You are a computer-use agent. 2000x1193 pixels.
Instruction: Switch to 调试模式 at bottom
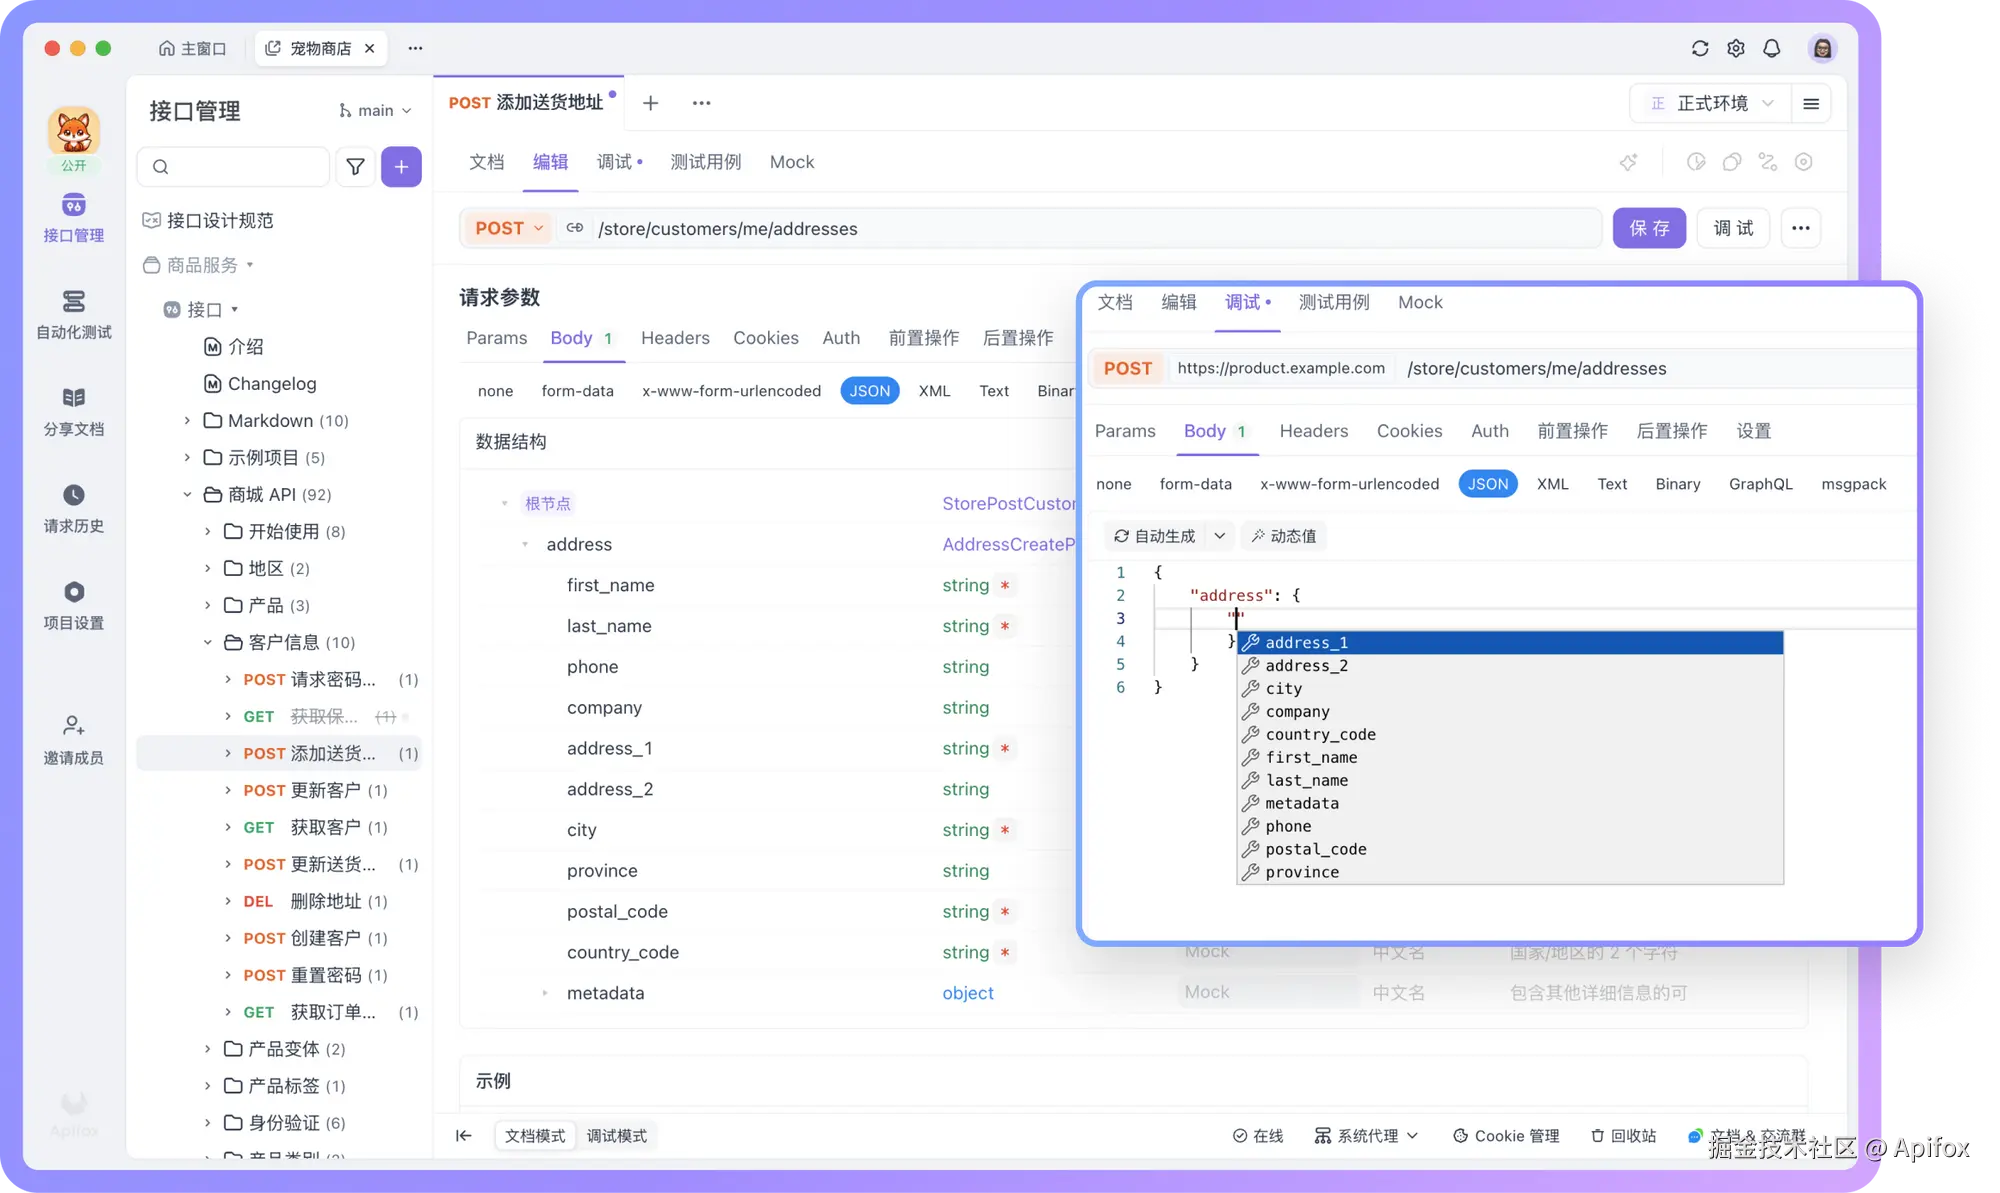616,1136
